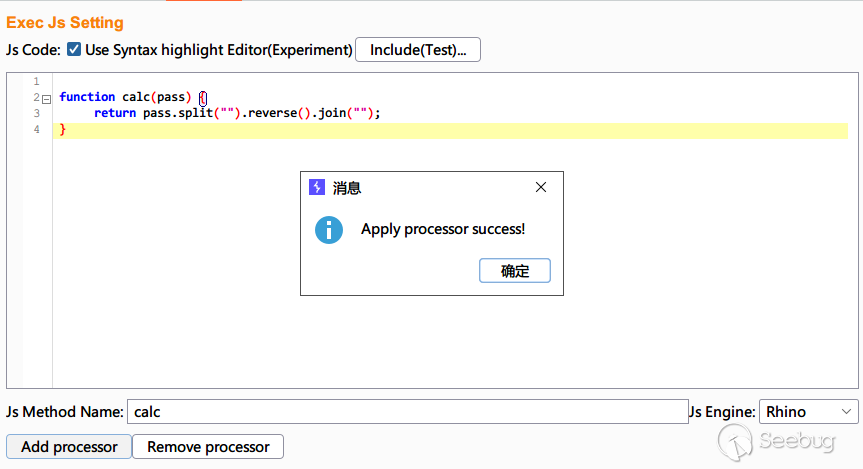Click the Apply processor success! message text

tap(443, 229)
